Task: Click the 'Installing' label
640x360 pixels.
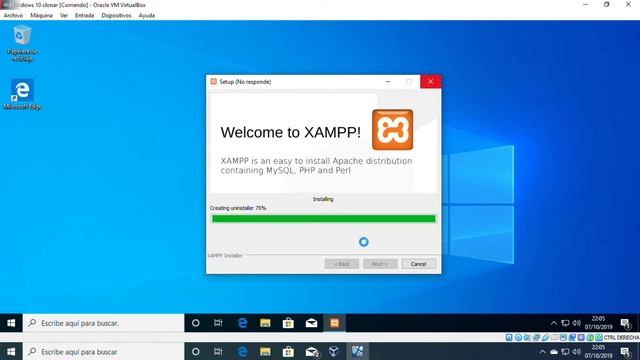Action: coord(323,199)
